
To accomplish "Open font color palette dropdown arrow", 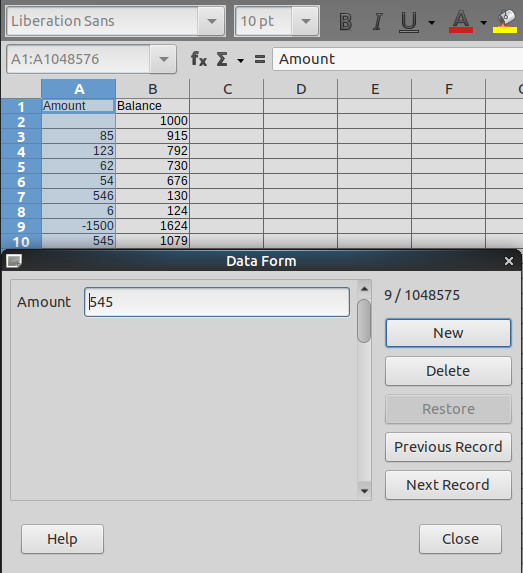I will pos(484,23).
